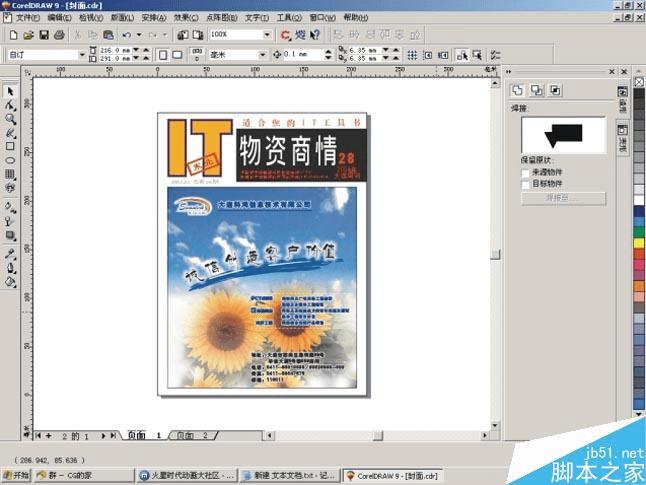Click the Open file folder icon
646x485 pixels.
coord(28,35)
